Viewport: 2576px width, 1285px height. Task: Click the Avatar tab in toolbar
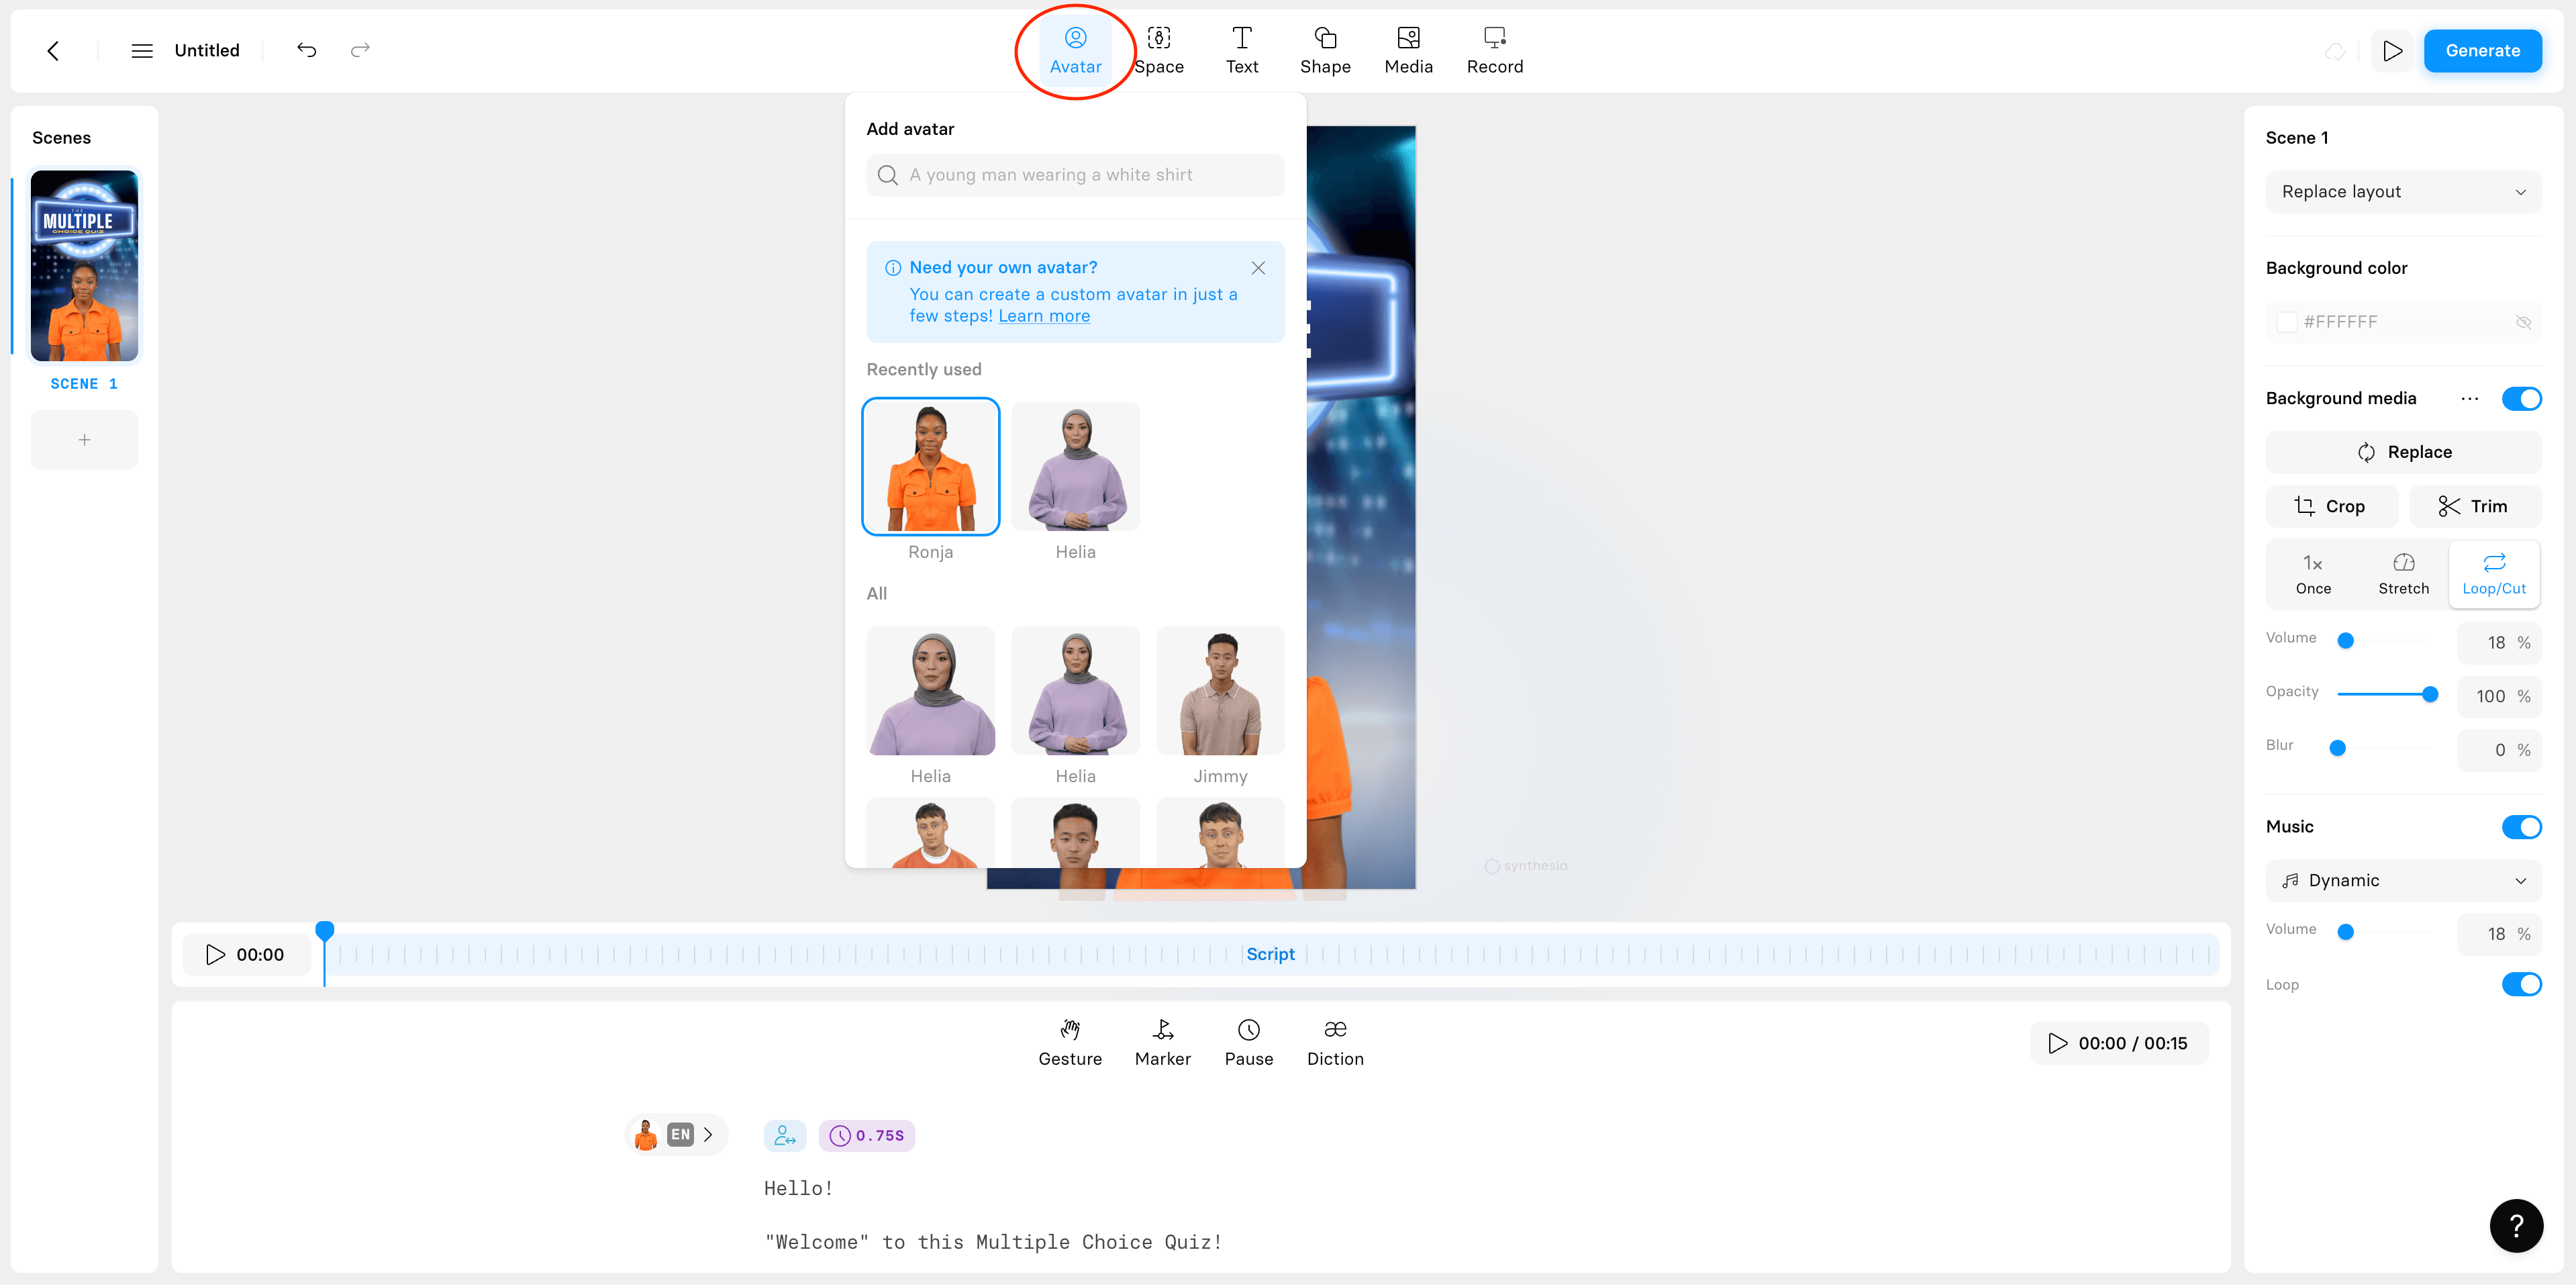(x=1076, y=49)
